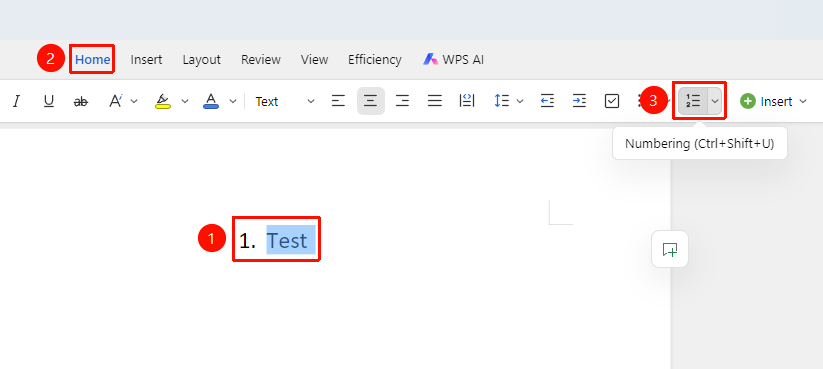Apply yellow highlight color

tap(163, 101)
